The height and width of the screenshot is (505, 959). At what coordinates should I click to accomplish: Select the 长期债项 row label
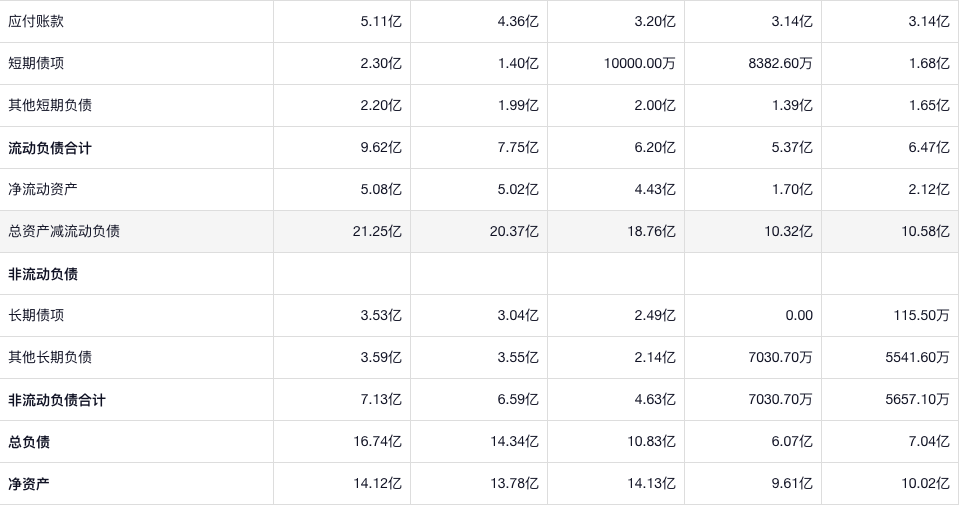tap(36, 315)
